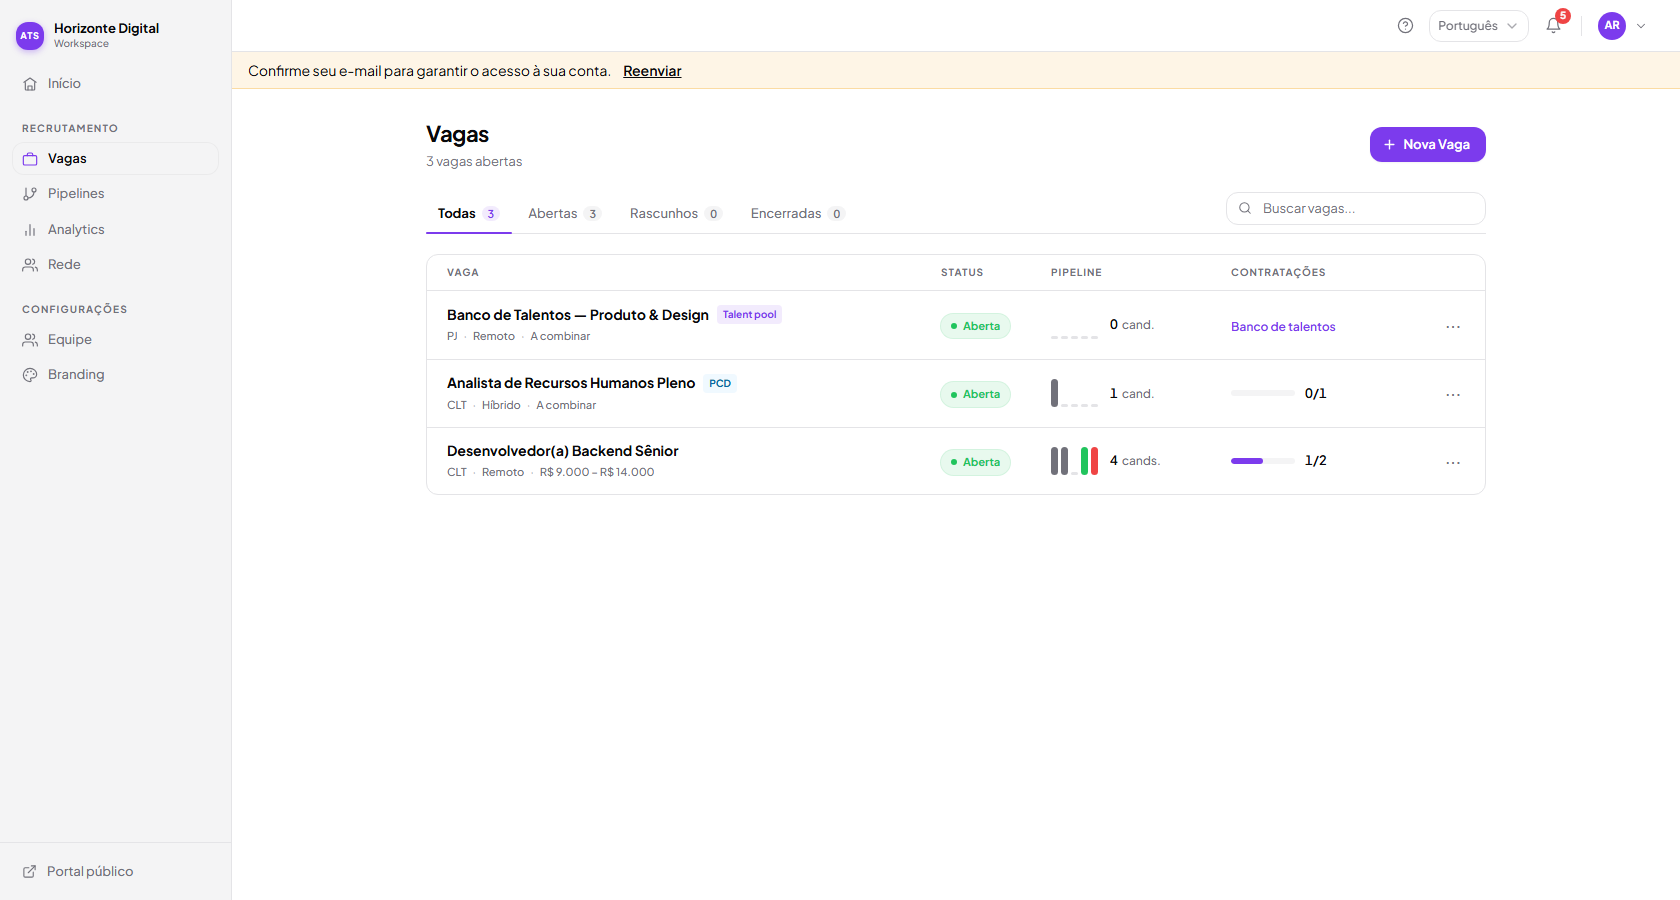Screen dimensions: 1680x900
Task: Switch to the Encerradas tab
Action: pyautogui.click(x=797, y=214)
